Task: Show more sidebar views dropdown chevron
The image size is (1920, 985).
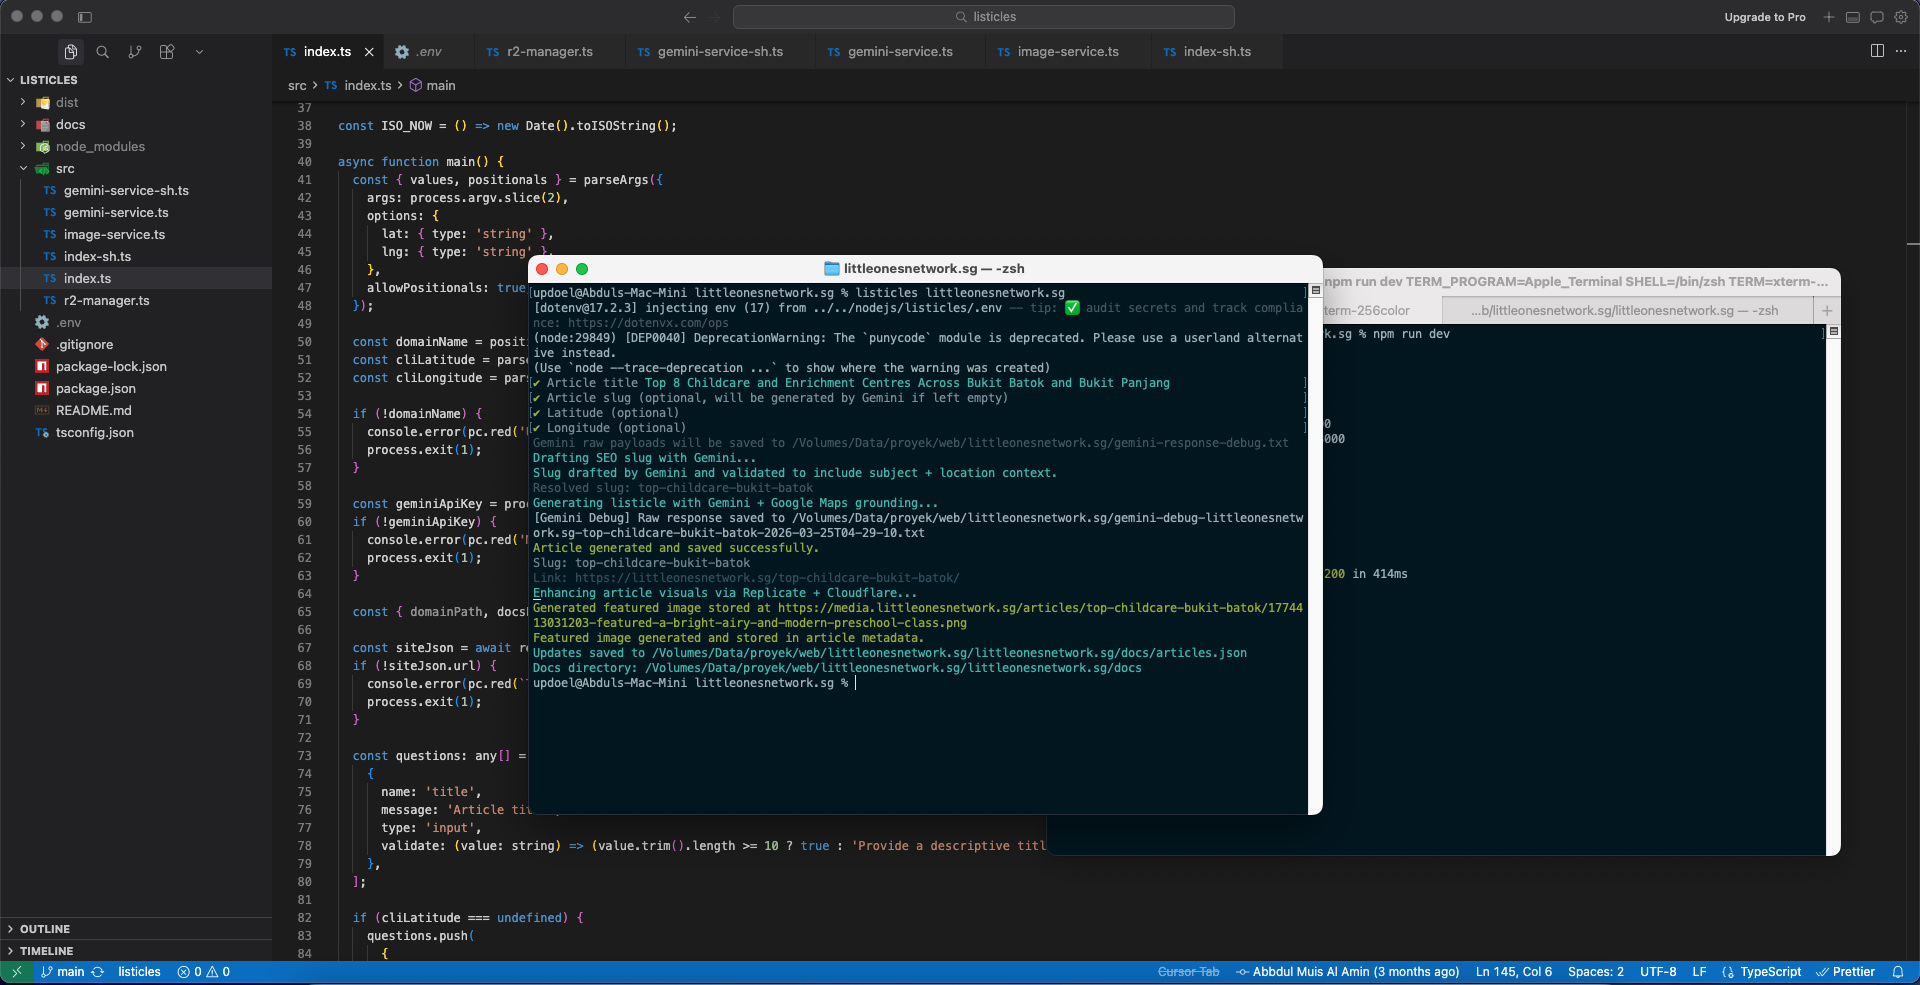Action: pyautogui.click(x=199, y=52)
